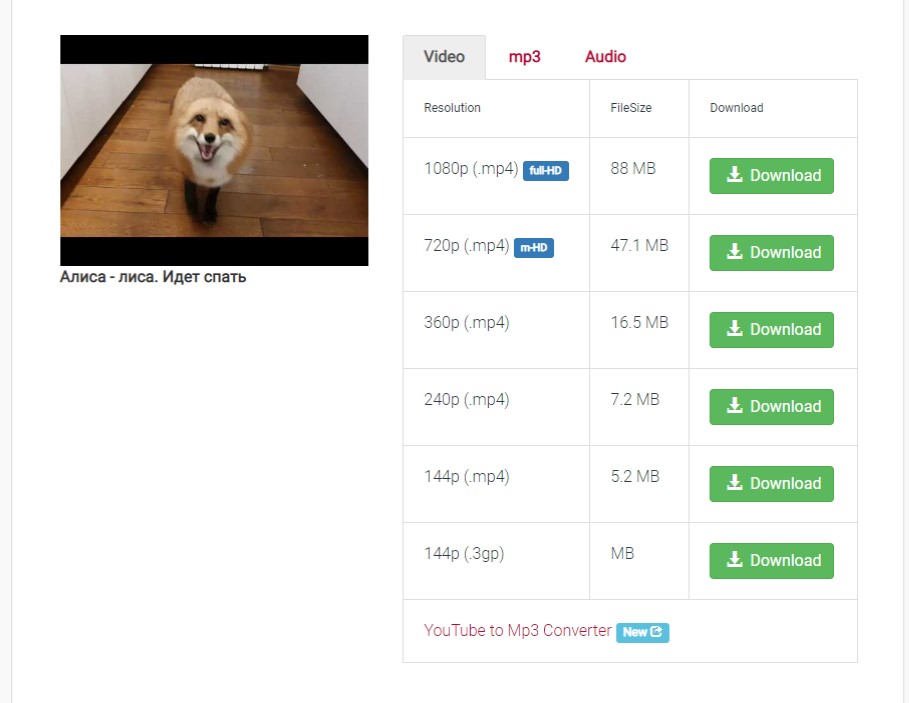Image resolution: width=909 pixels, height=703 pixels.
Task: Select the 144p (.mp4) resolution text
Action: pos(467,478)
